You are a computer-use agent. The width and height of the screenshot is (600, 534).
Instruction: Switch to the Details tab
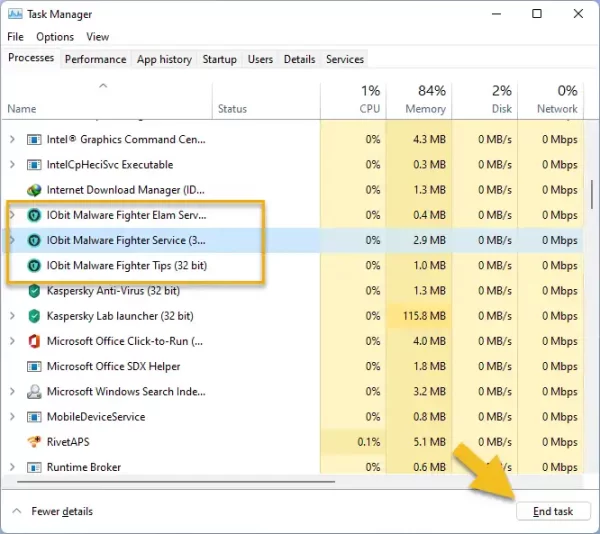[299, 59]
